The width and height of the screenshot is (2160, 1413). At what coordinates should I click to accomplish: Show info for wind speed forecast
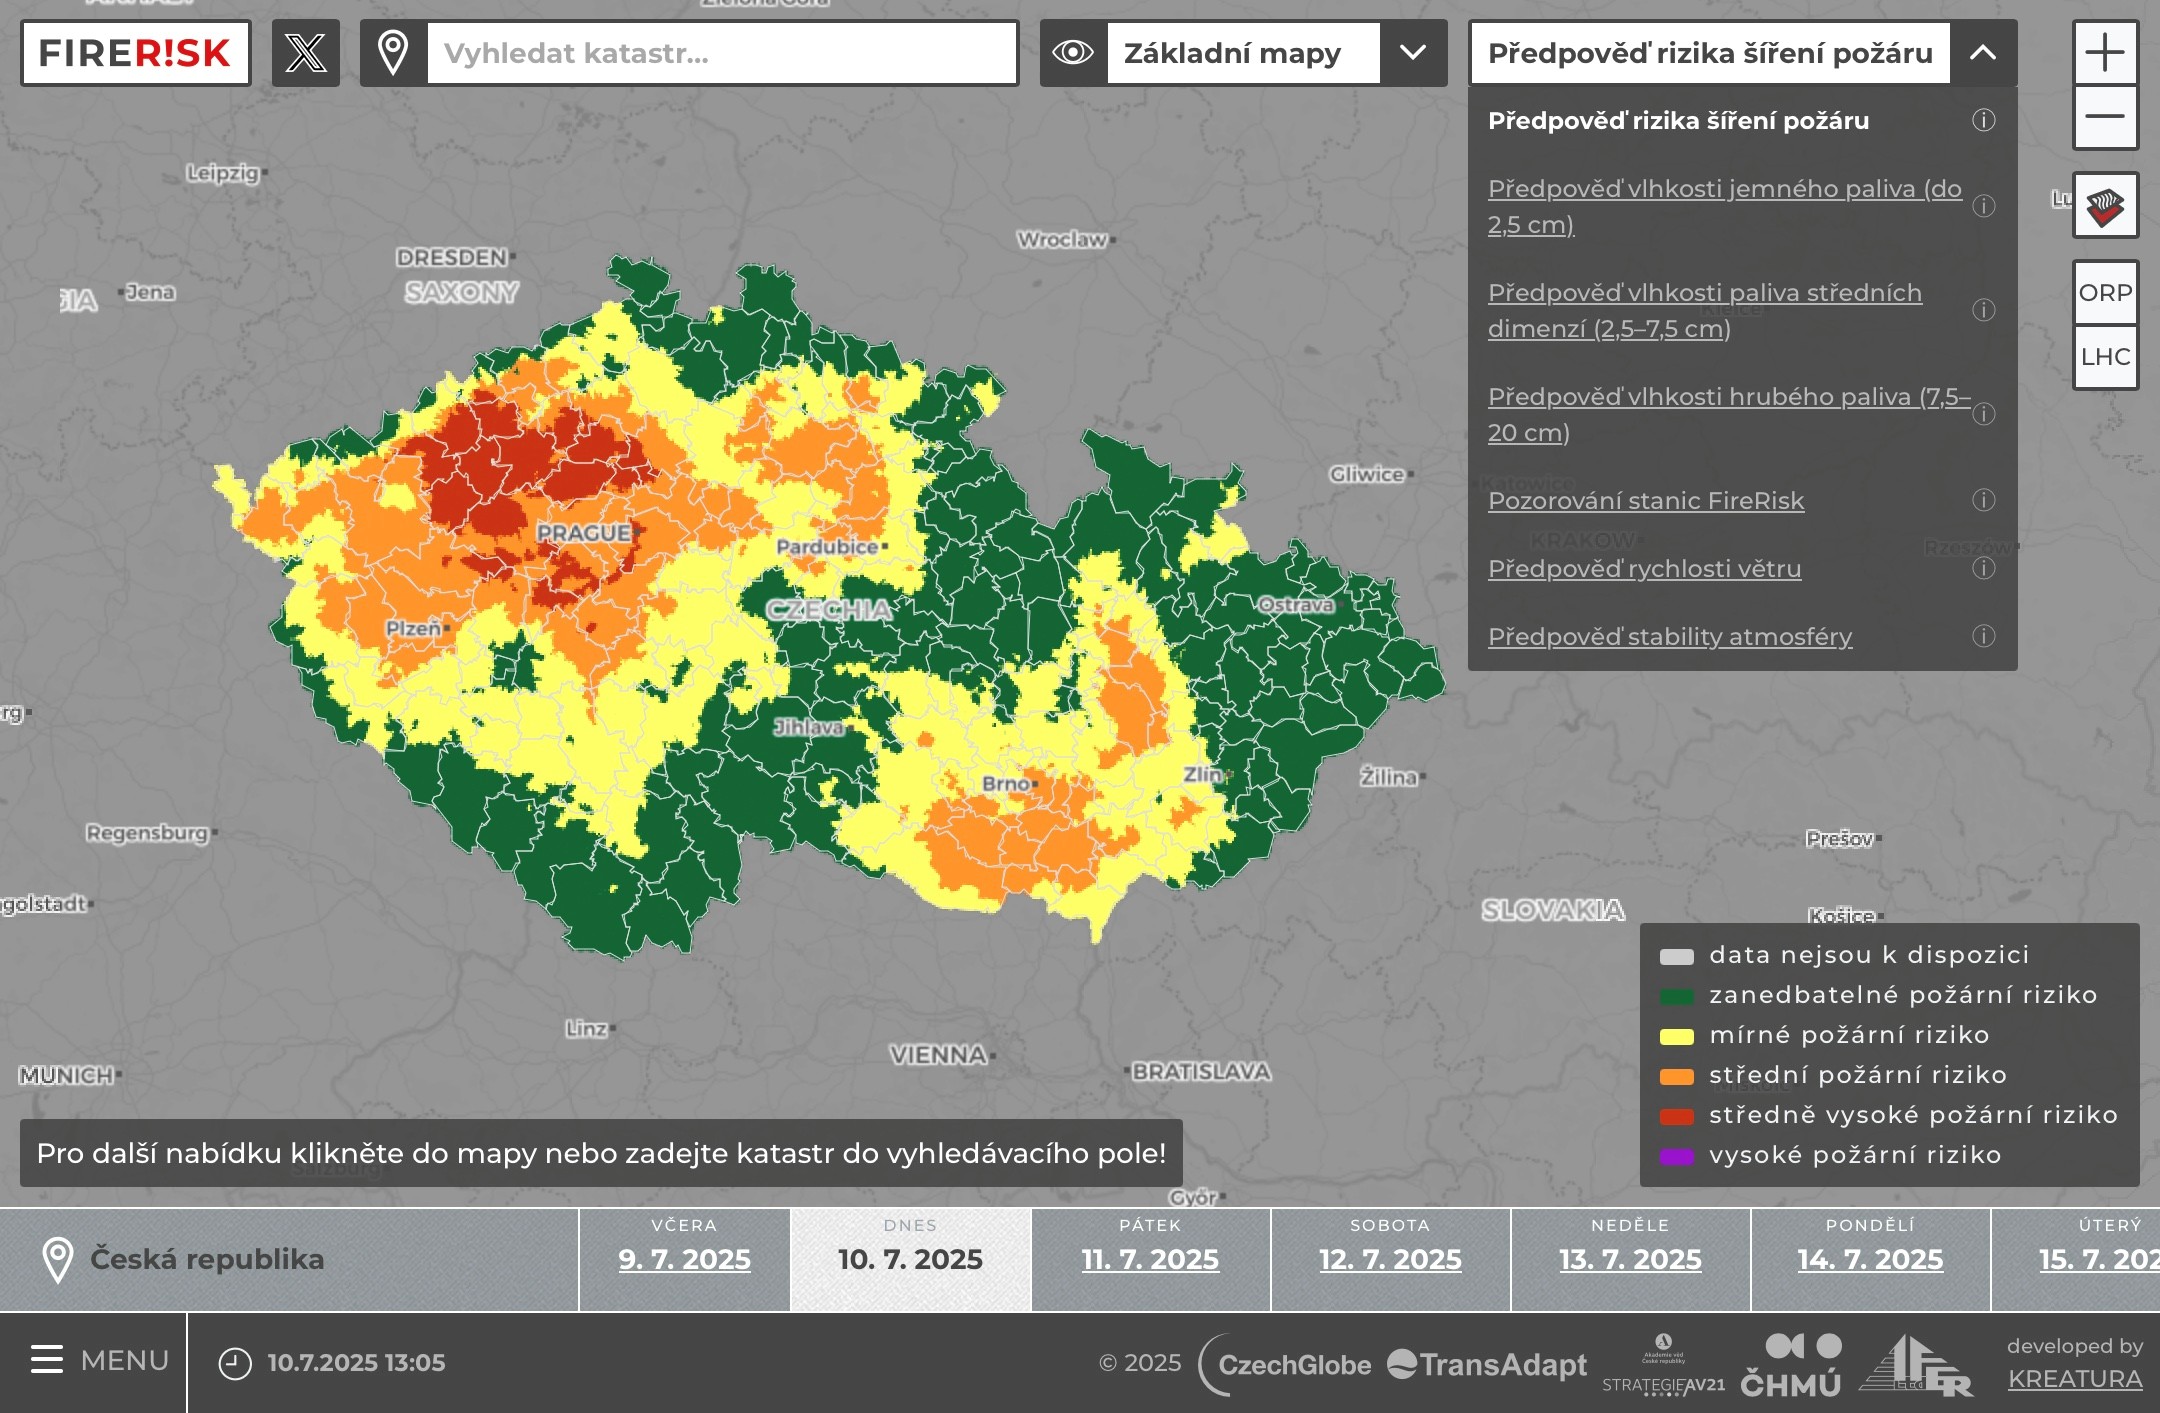point(1984,568)
